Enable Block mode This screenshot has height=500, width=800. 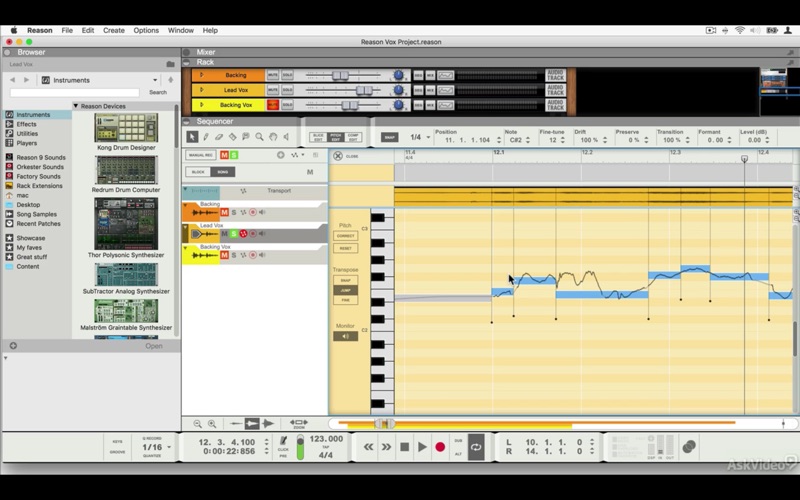click(x=198, y=172)
